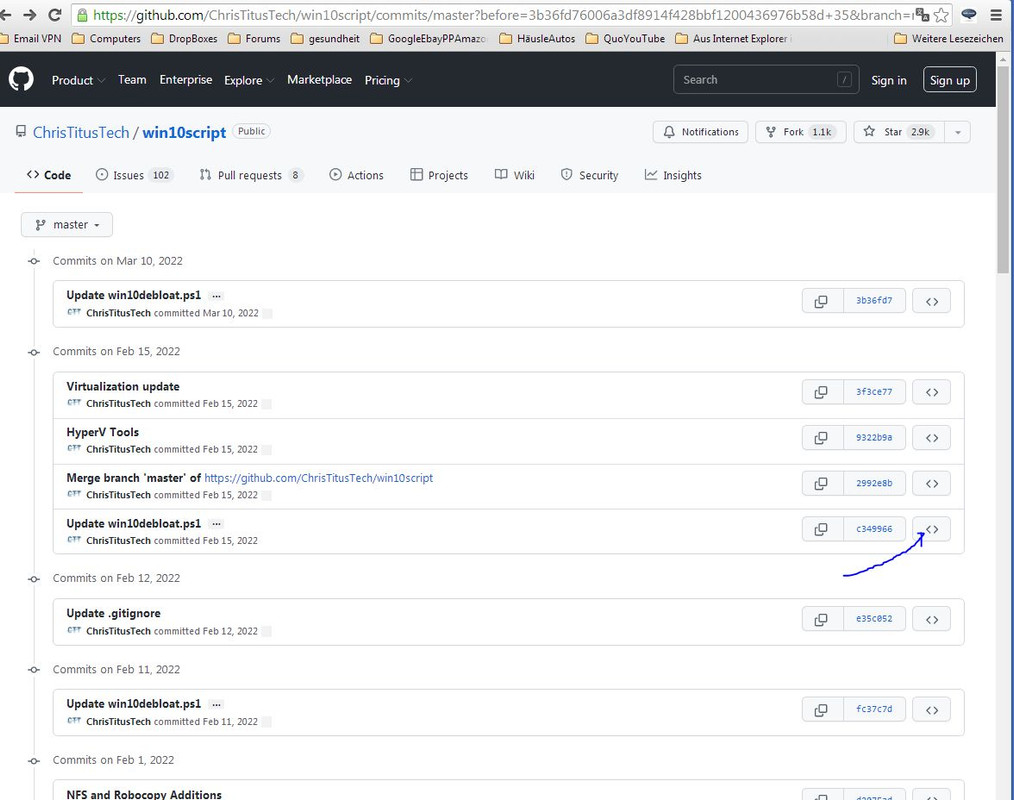Viewport: 1014px width, 800px height.
Task: Click Enterprise in the header
Action: tap(186, 80)
